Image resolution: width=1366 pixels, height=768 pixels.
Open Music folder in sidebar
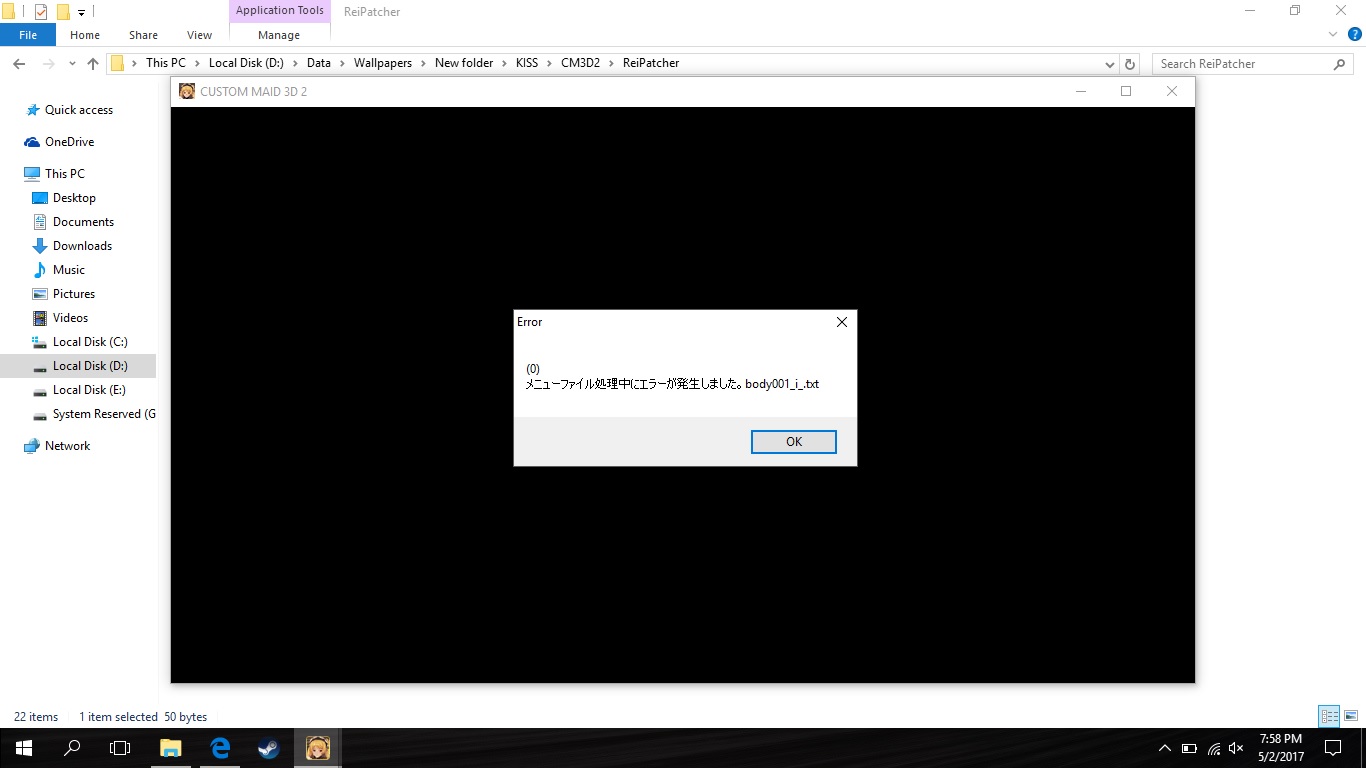click(x=69, y=270)
